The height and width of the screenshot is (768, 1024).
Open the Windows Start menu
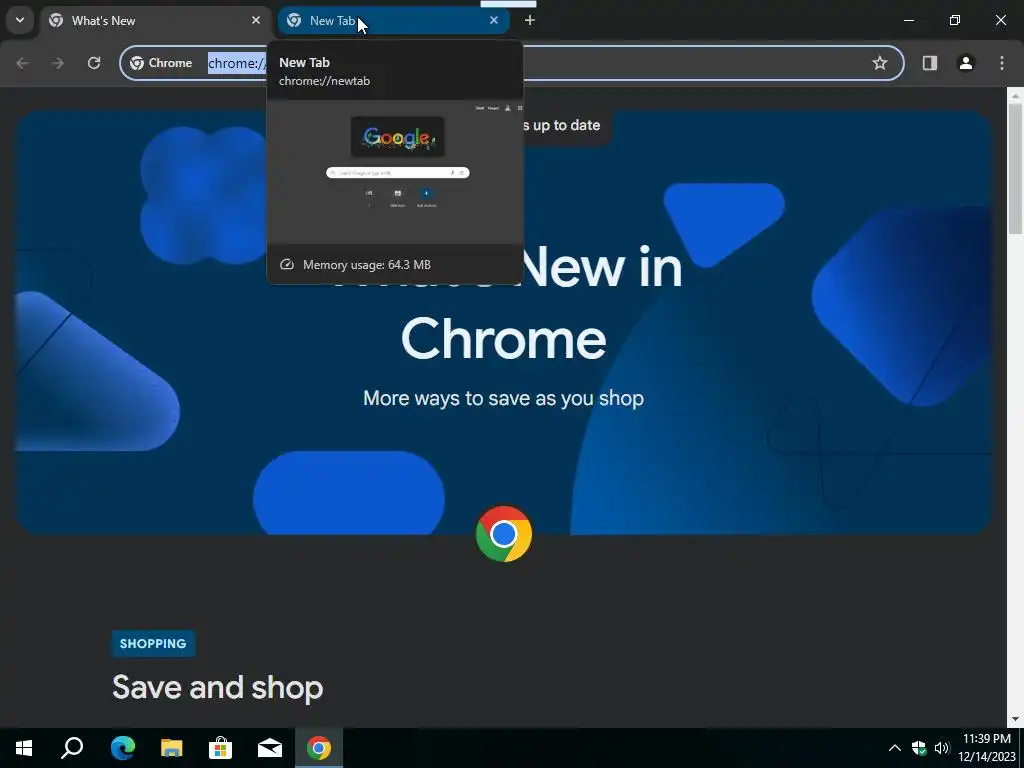tap(24, 748)
